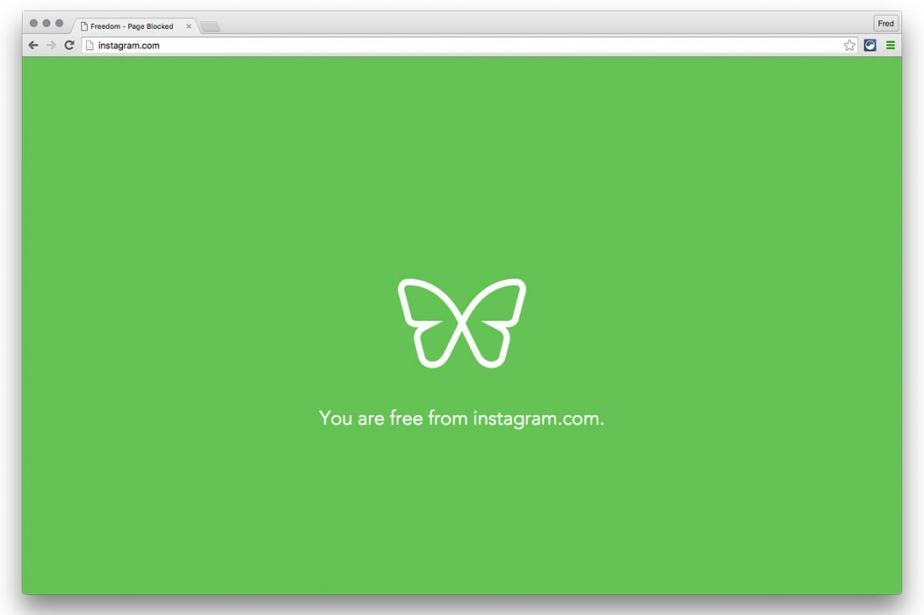Reload the instagram.com page
The height and width of the screenshot is (615, 924).
click(69, 45)
